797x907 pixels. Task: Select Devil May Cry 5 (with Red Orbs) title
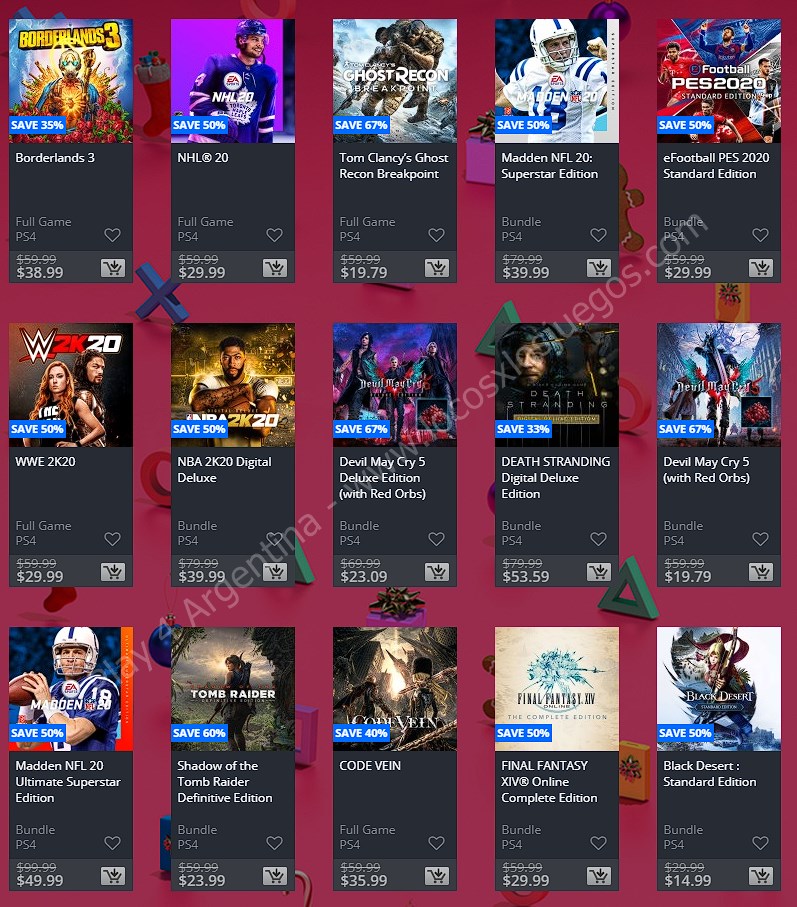click(706, 470)
